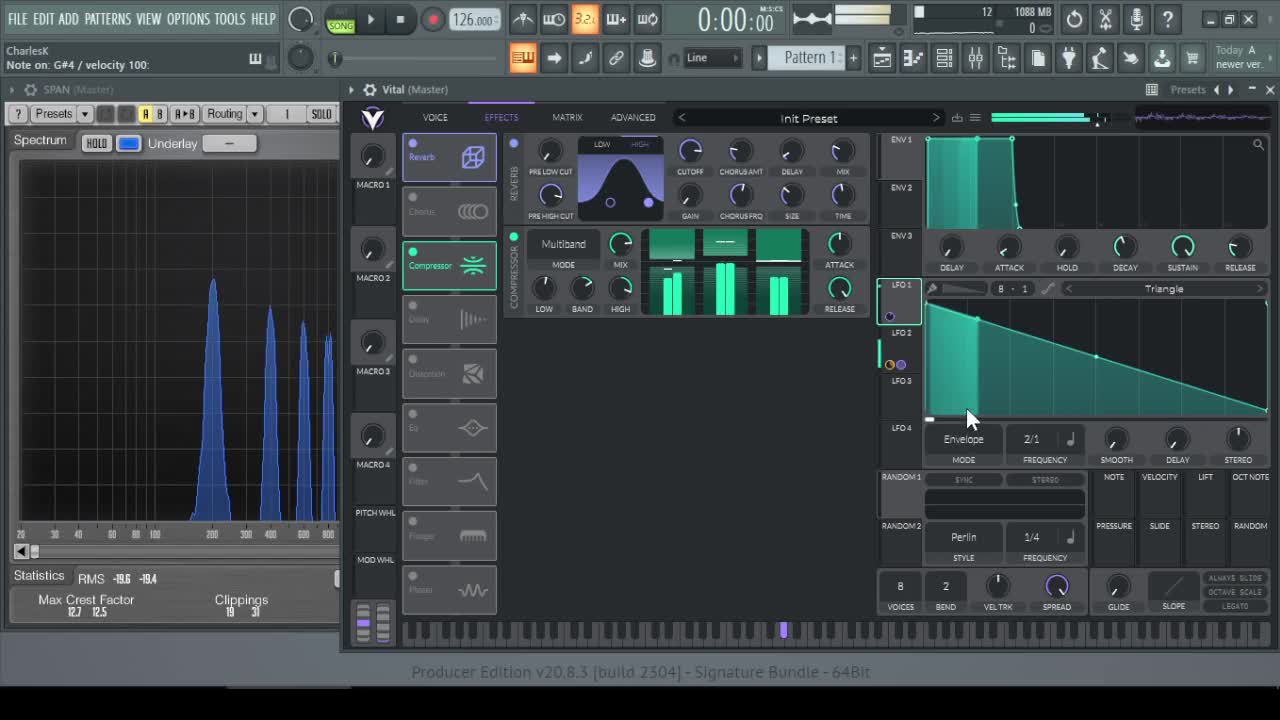Open the TOOLS menu
The width and height of the screenshot is (1280, 720).
pyautogui.click(x=229, y=19)
